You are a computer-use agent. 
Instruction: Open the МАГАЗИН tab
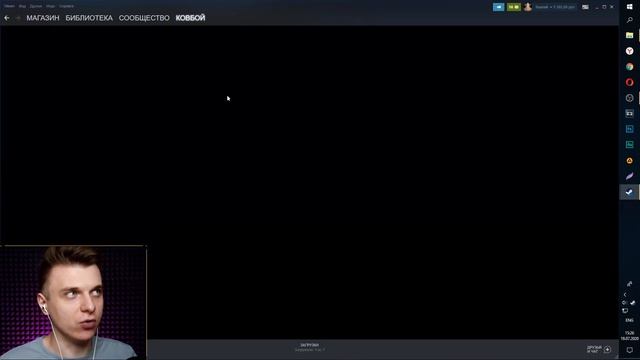(43, 18)
